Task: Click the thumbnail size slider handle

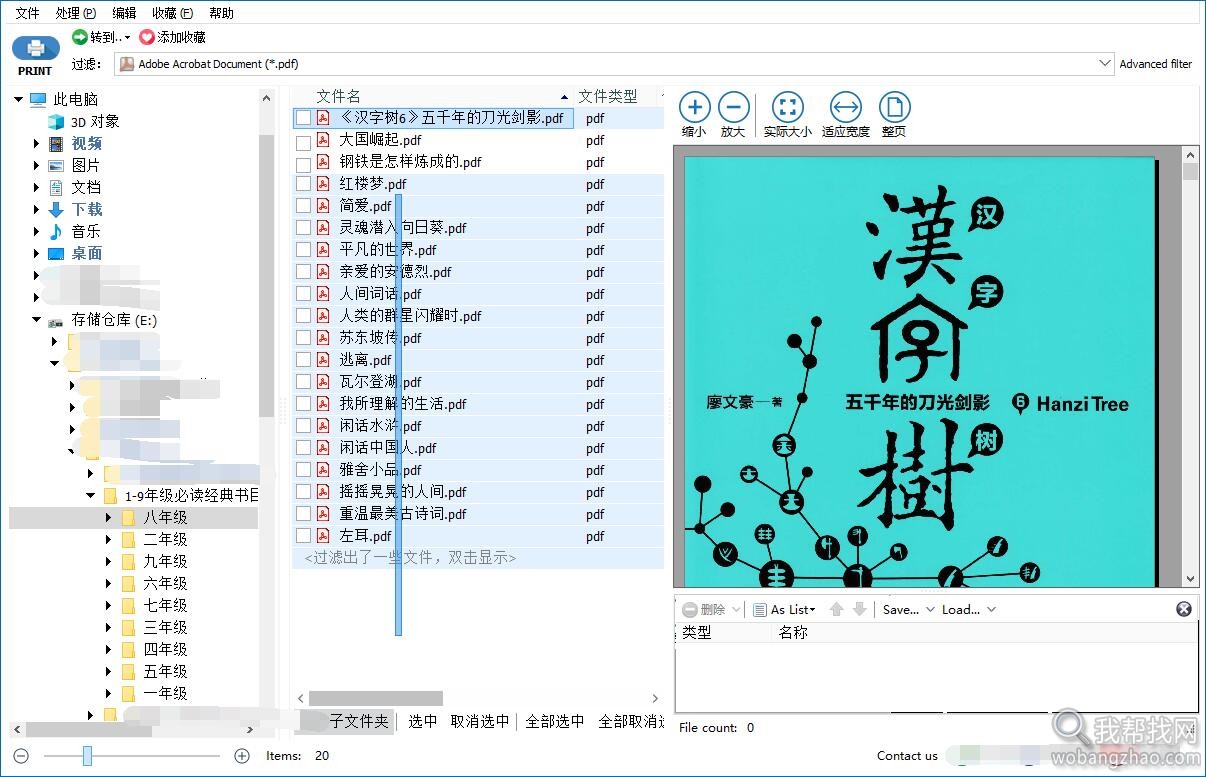Action: 87,756
